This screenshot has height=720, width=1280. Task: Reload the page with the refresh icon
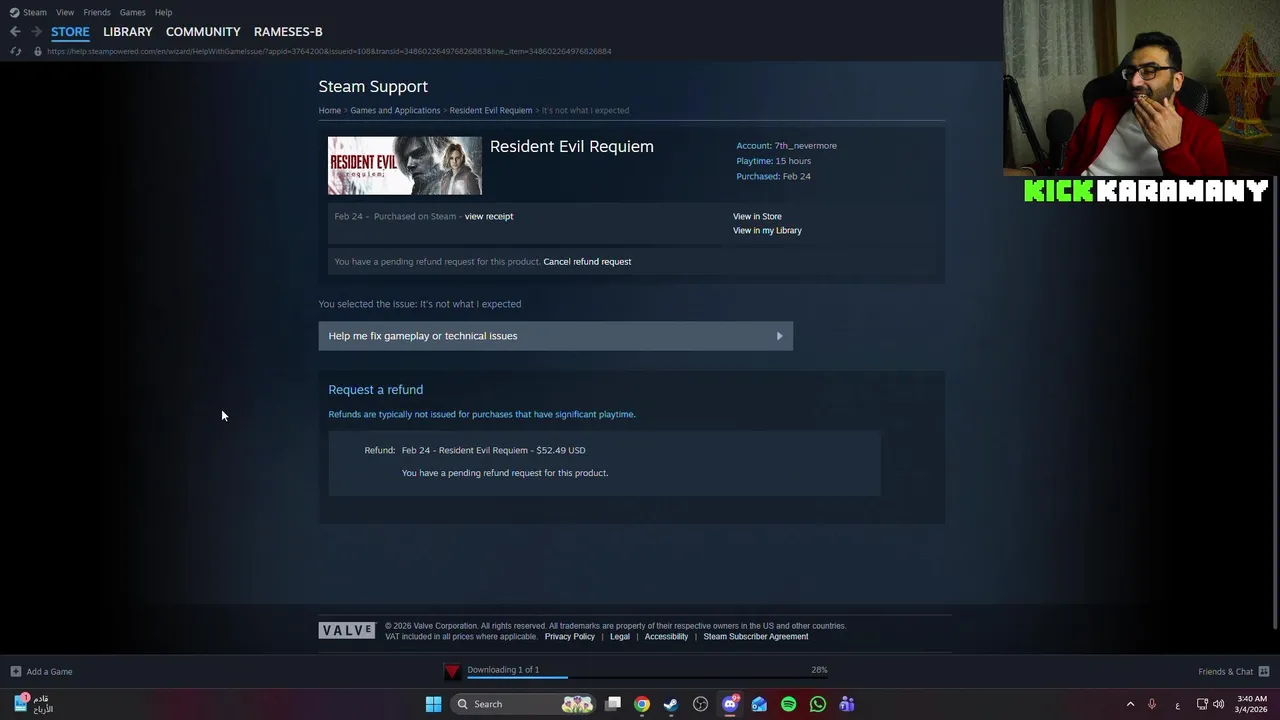coord(15,51)
